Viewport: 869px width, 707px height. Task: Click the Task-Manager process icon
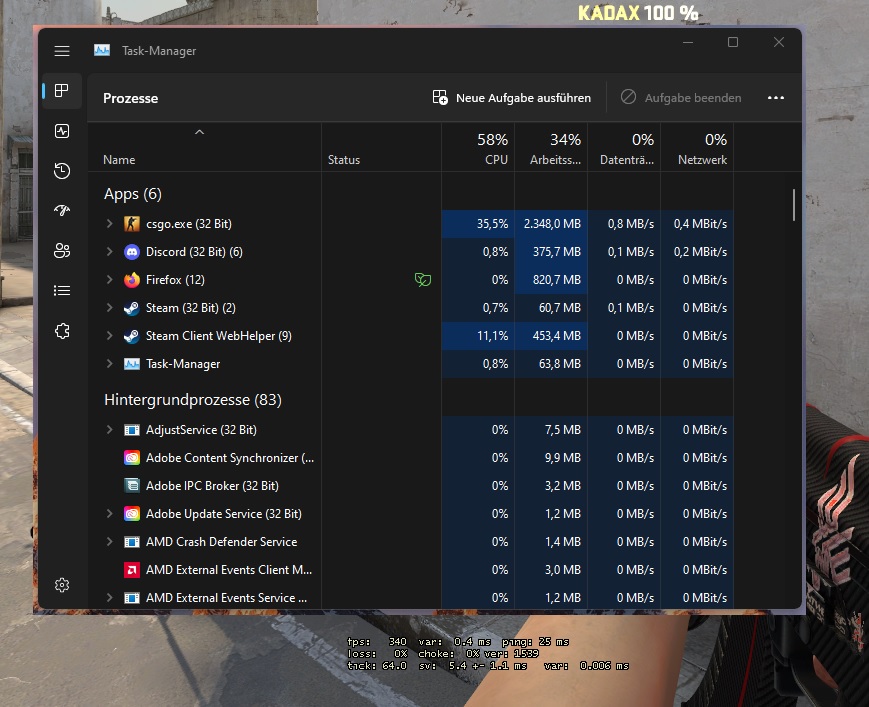(x=132, y=364)
